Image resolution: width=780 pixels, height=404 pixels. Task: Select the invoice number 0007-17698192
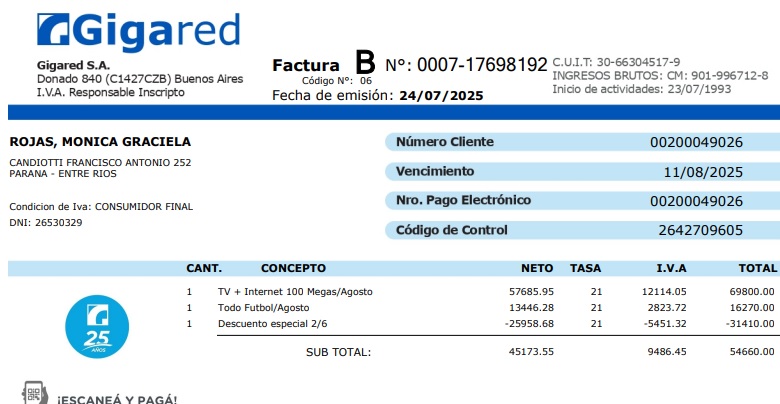coord(482,65)
